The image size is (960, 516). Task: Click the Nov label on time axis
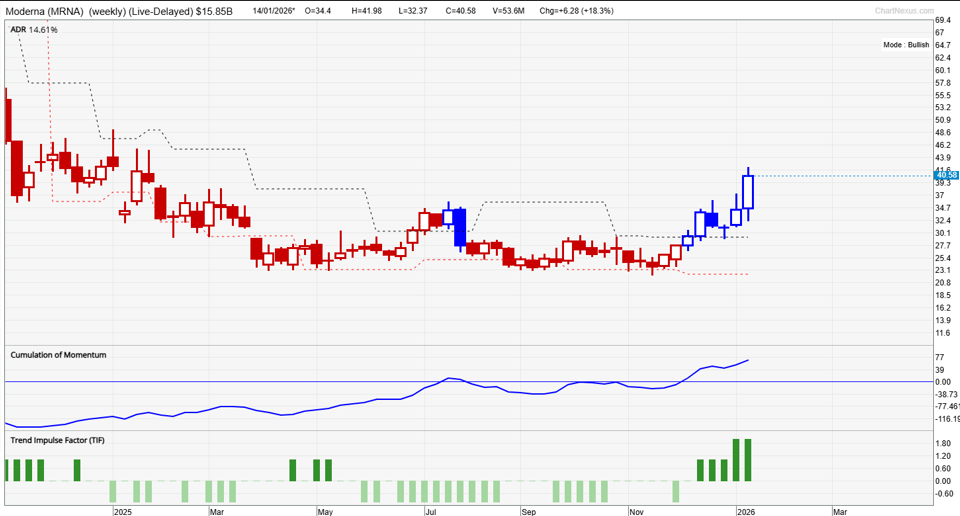(637, 512)
